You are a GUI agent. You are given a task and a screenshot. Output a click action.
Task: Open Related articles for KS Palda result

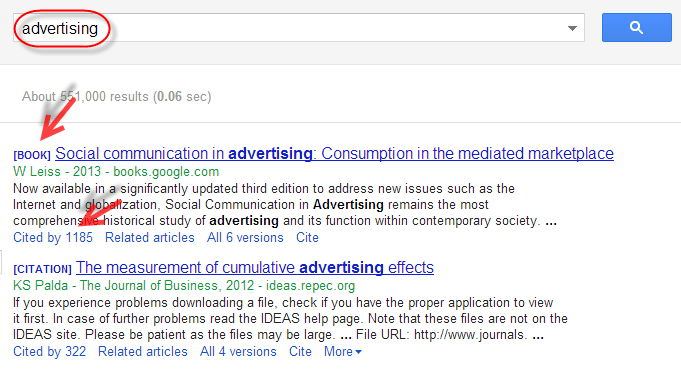(x=143, y=351)
